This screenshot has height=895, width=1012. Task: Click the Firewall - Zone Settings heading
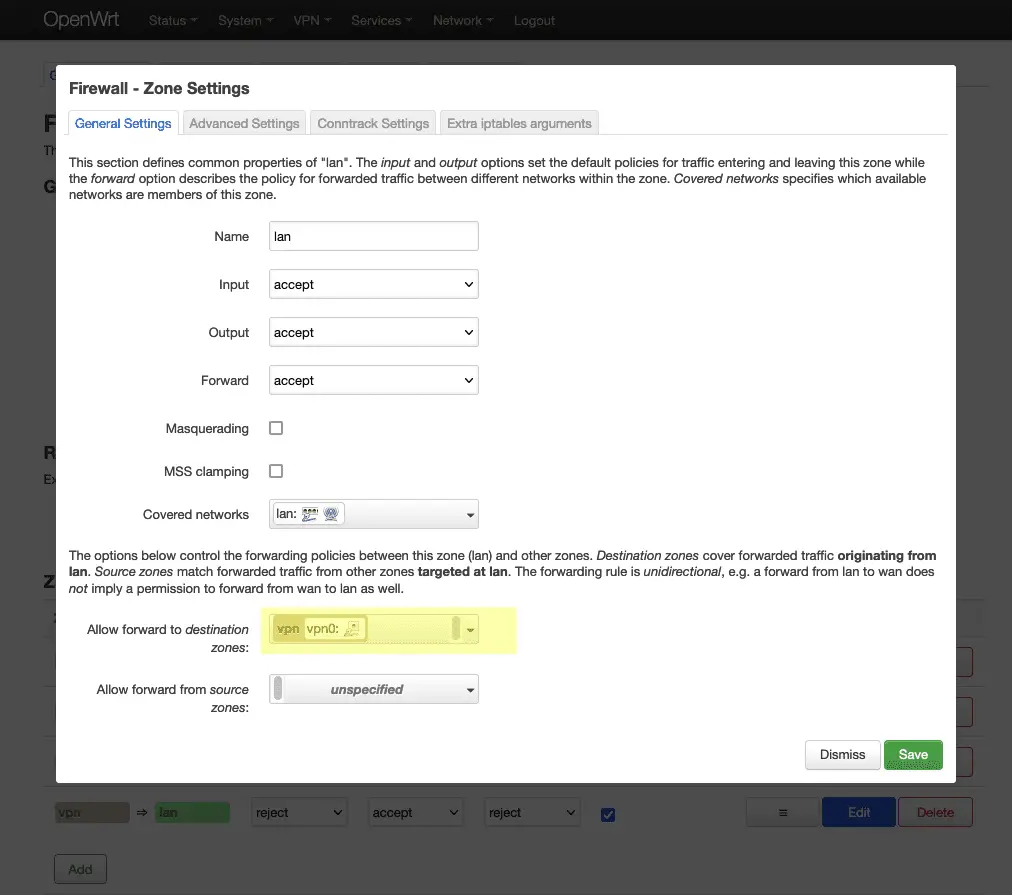click(159, 88)
